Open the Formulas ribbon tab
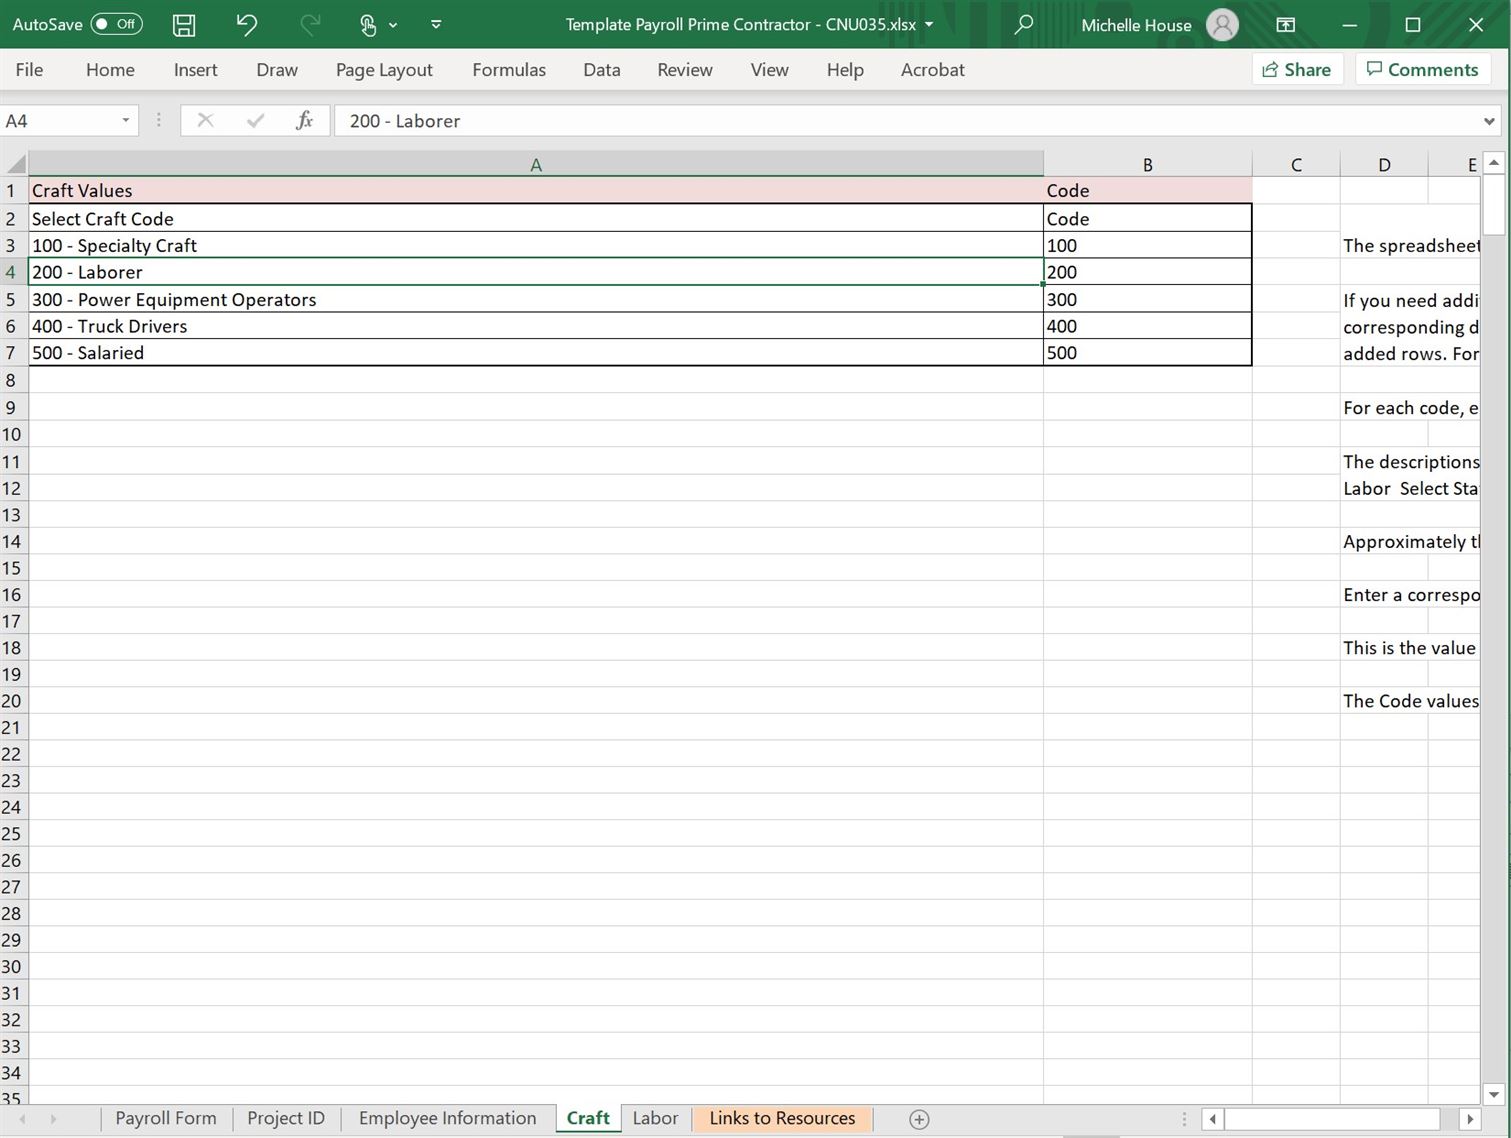 (x=509, y=70)
